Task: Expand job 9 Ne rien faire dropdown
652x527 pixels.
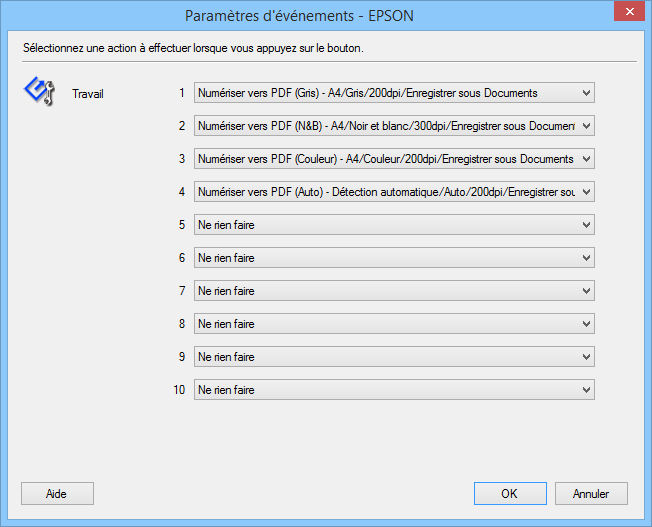Action: [x=394, y=357]
